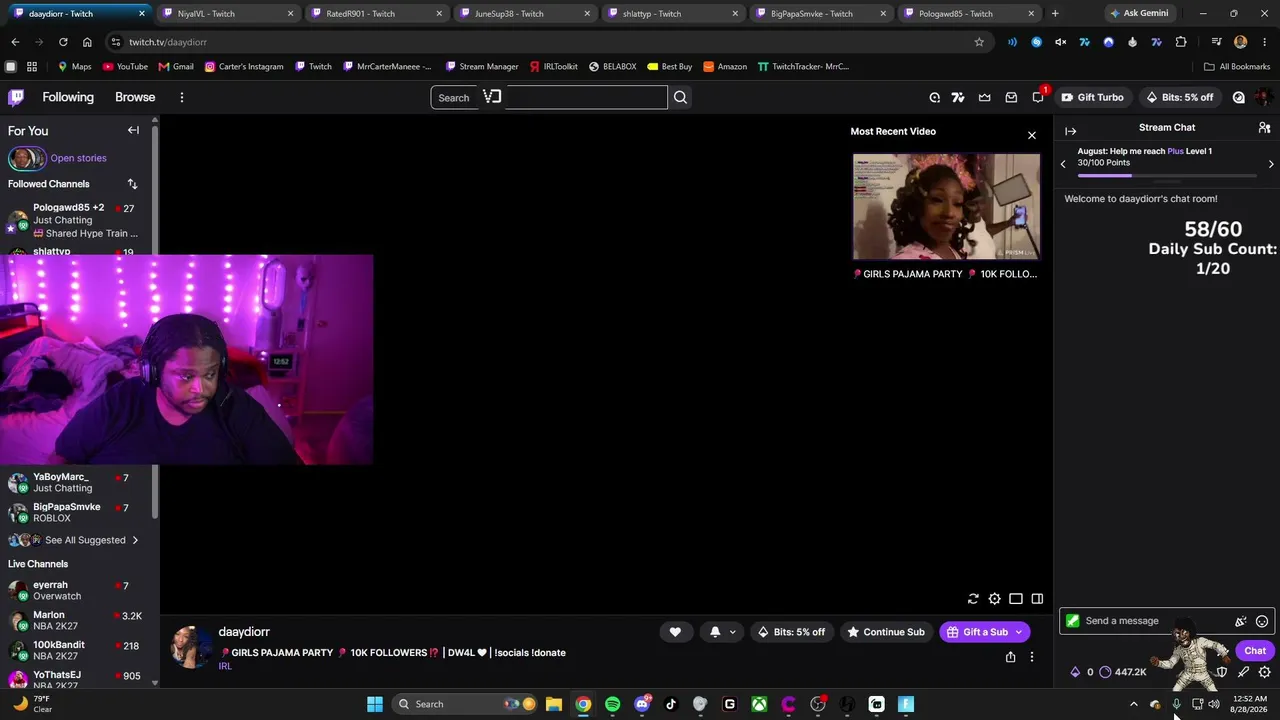Open the notification bell dropdown
This screenshot has height=720, width=1280.
(721, 632)
